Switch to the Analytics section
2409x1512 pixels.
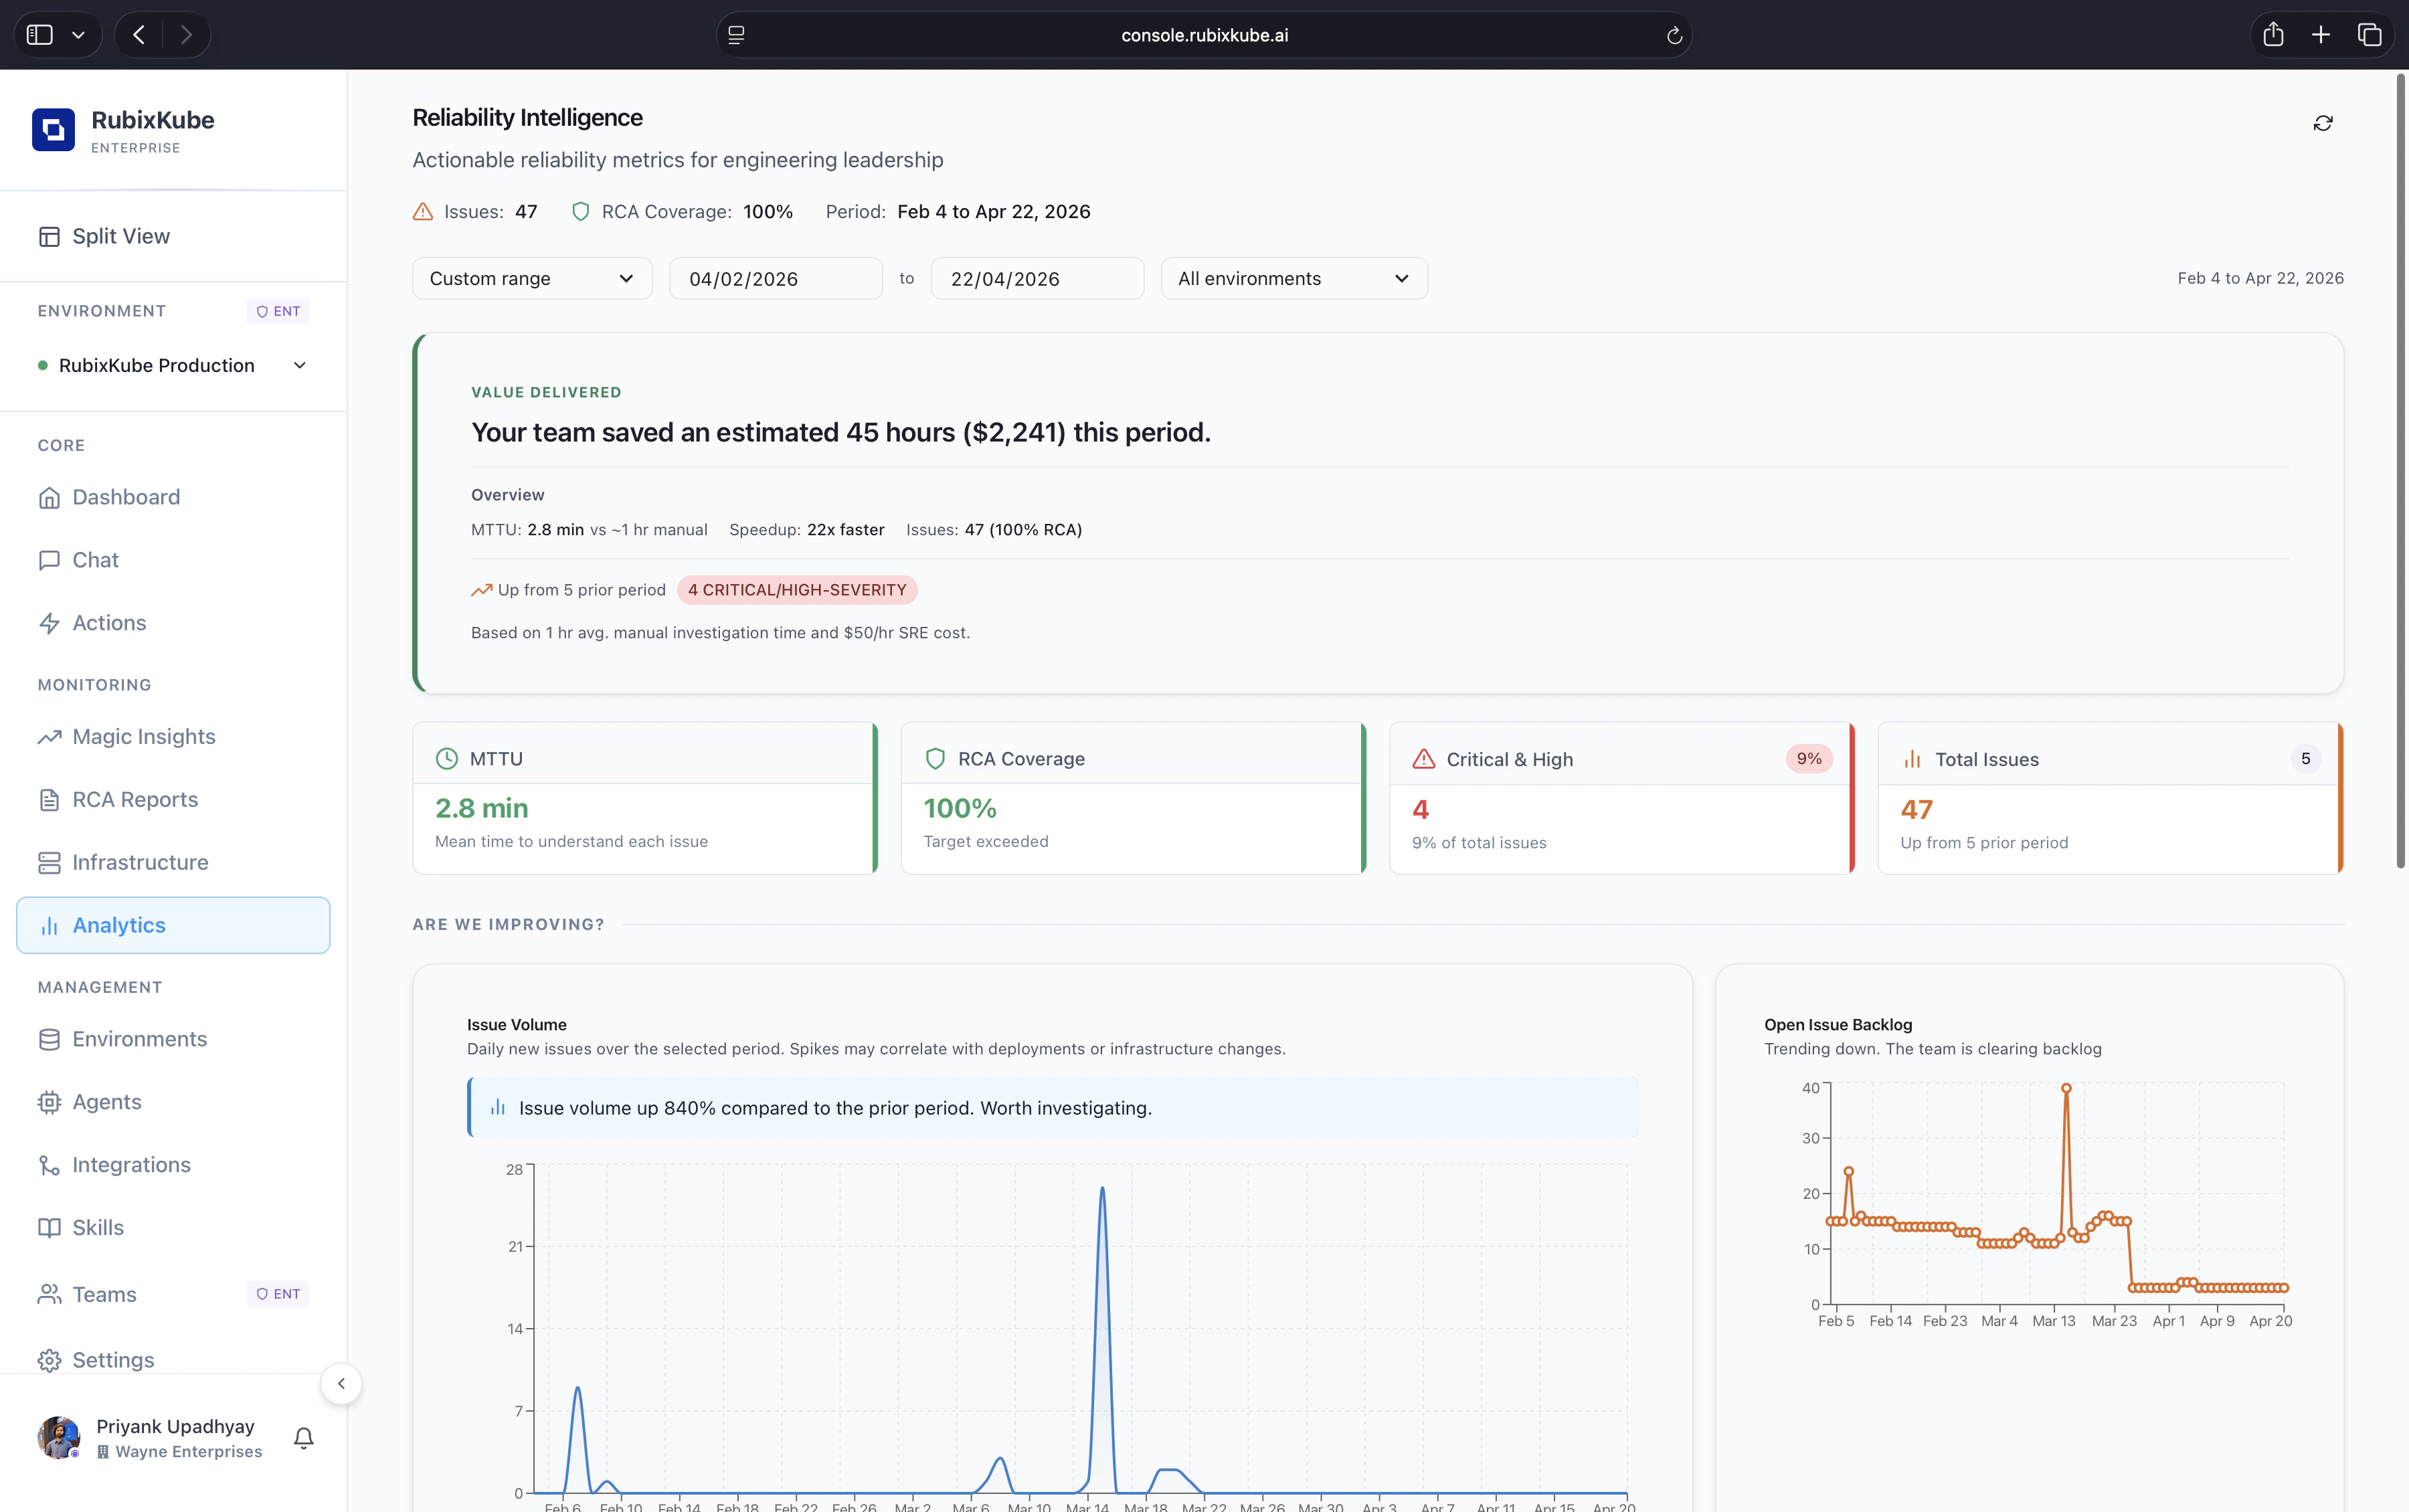coord(118,924)
